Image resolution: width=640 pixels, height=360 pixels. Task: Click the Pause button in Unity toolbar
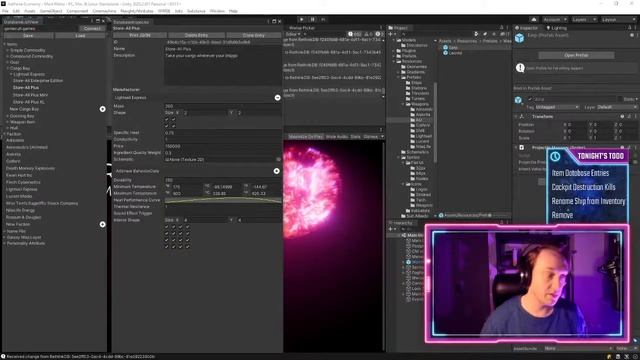(313, 19)
